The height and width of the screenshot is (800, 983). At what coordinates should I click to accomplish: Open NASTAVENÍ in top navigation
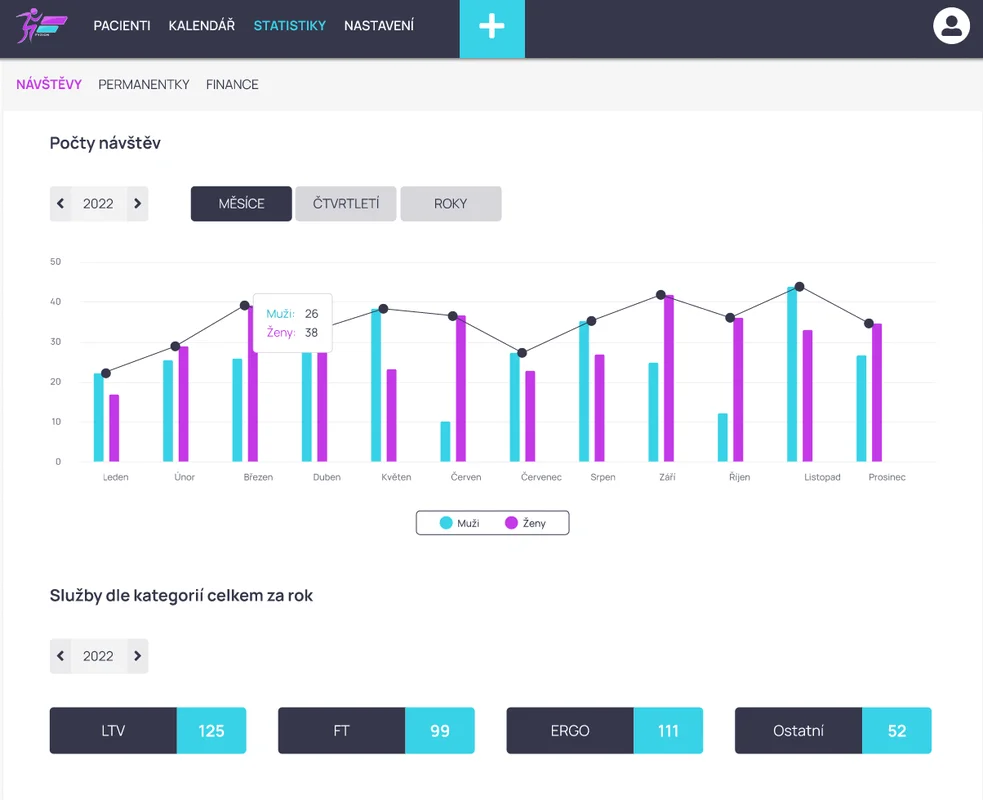(x=378, y=26)
